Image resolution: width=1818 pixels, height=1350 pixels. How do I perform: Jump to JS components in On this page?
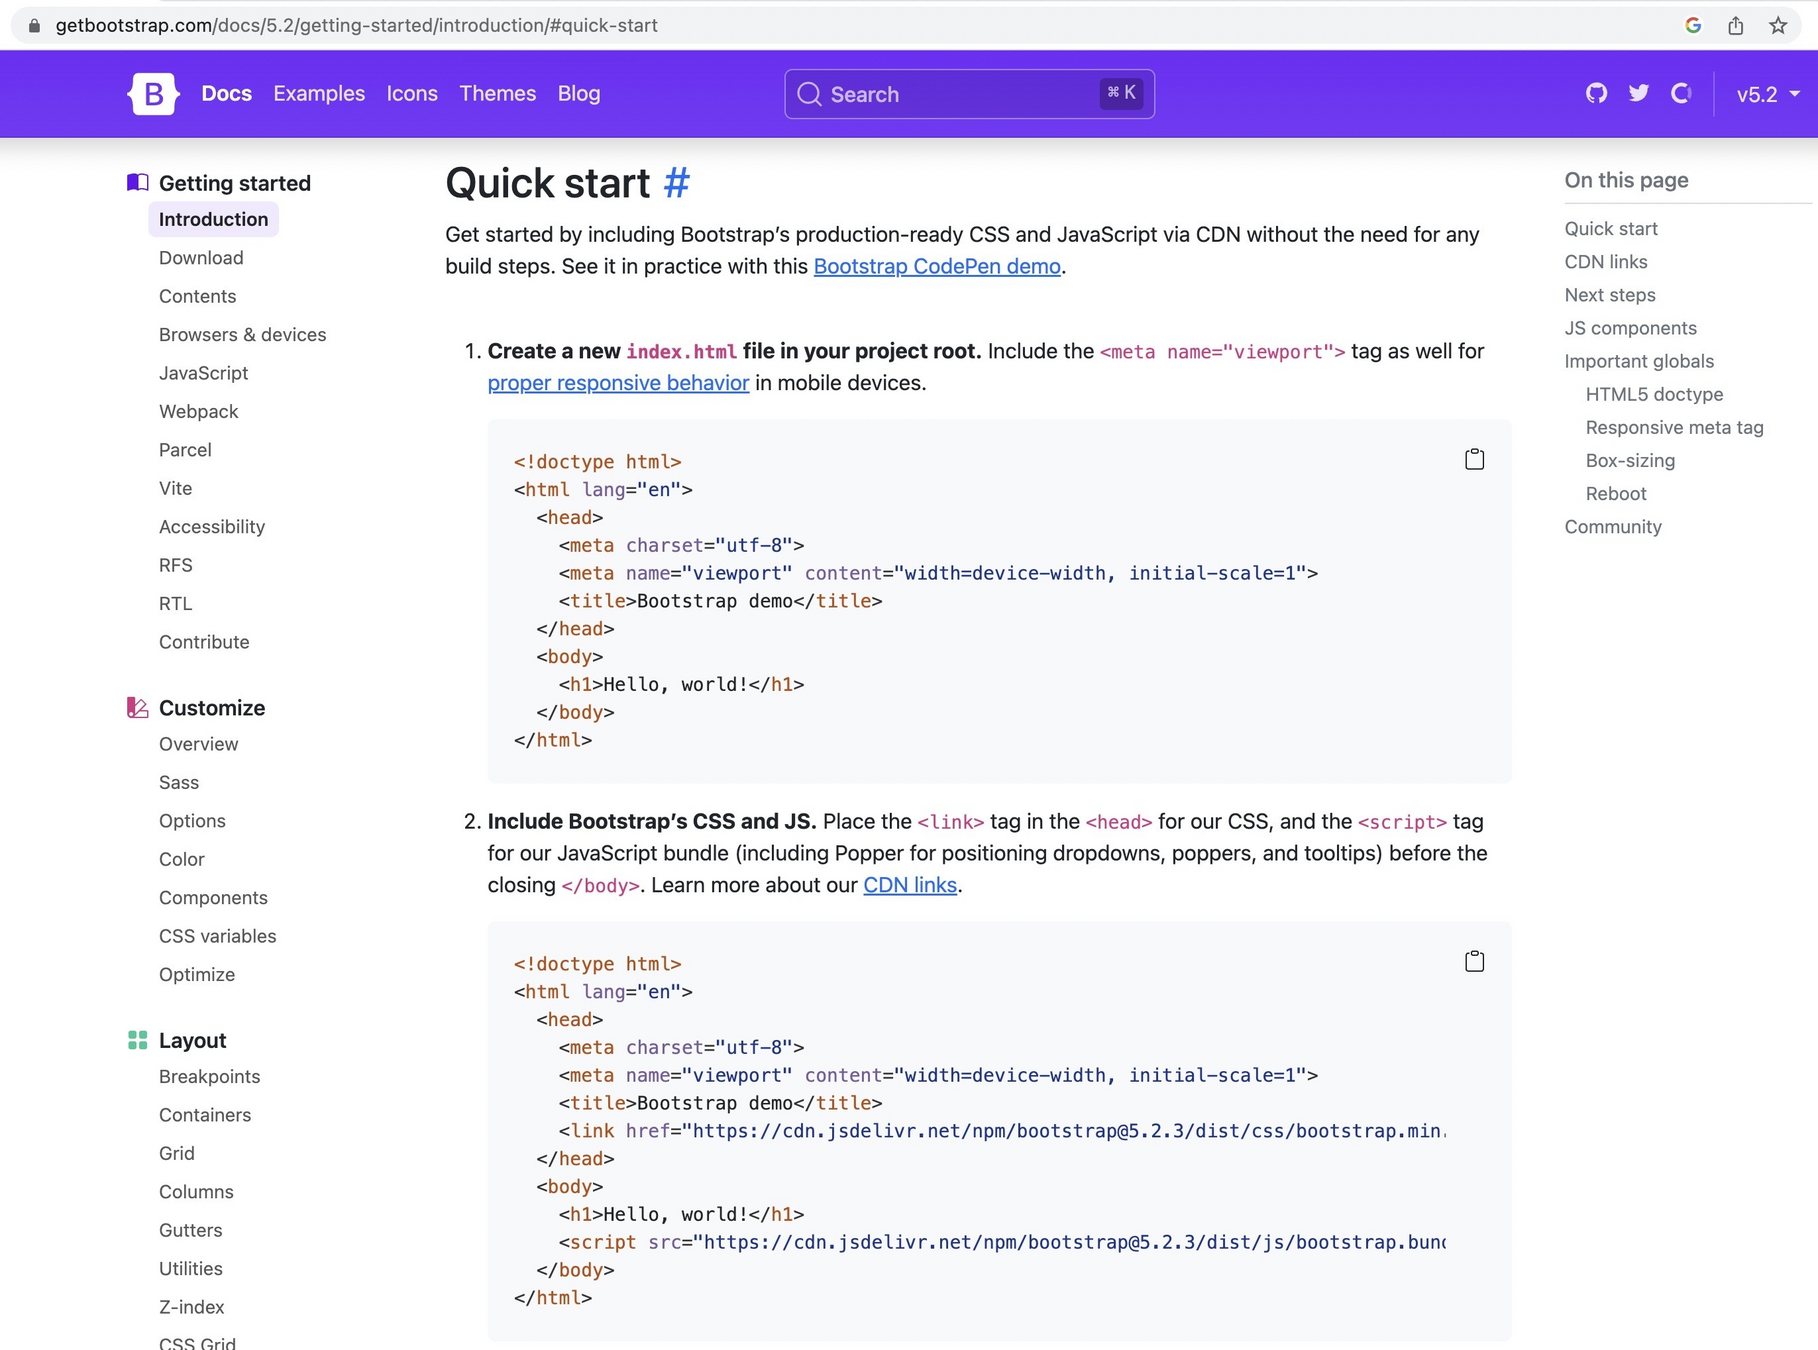pyautogui.click(x=1631, y=328)
